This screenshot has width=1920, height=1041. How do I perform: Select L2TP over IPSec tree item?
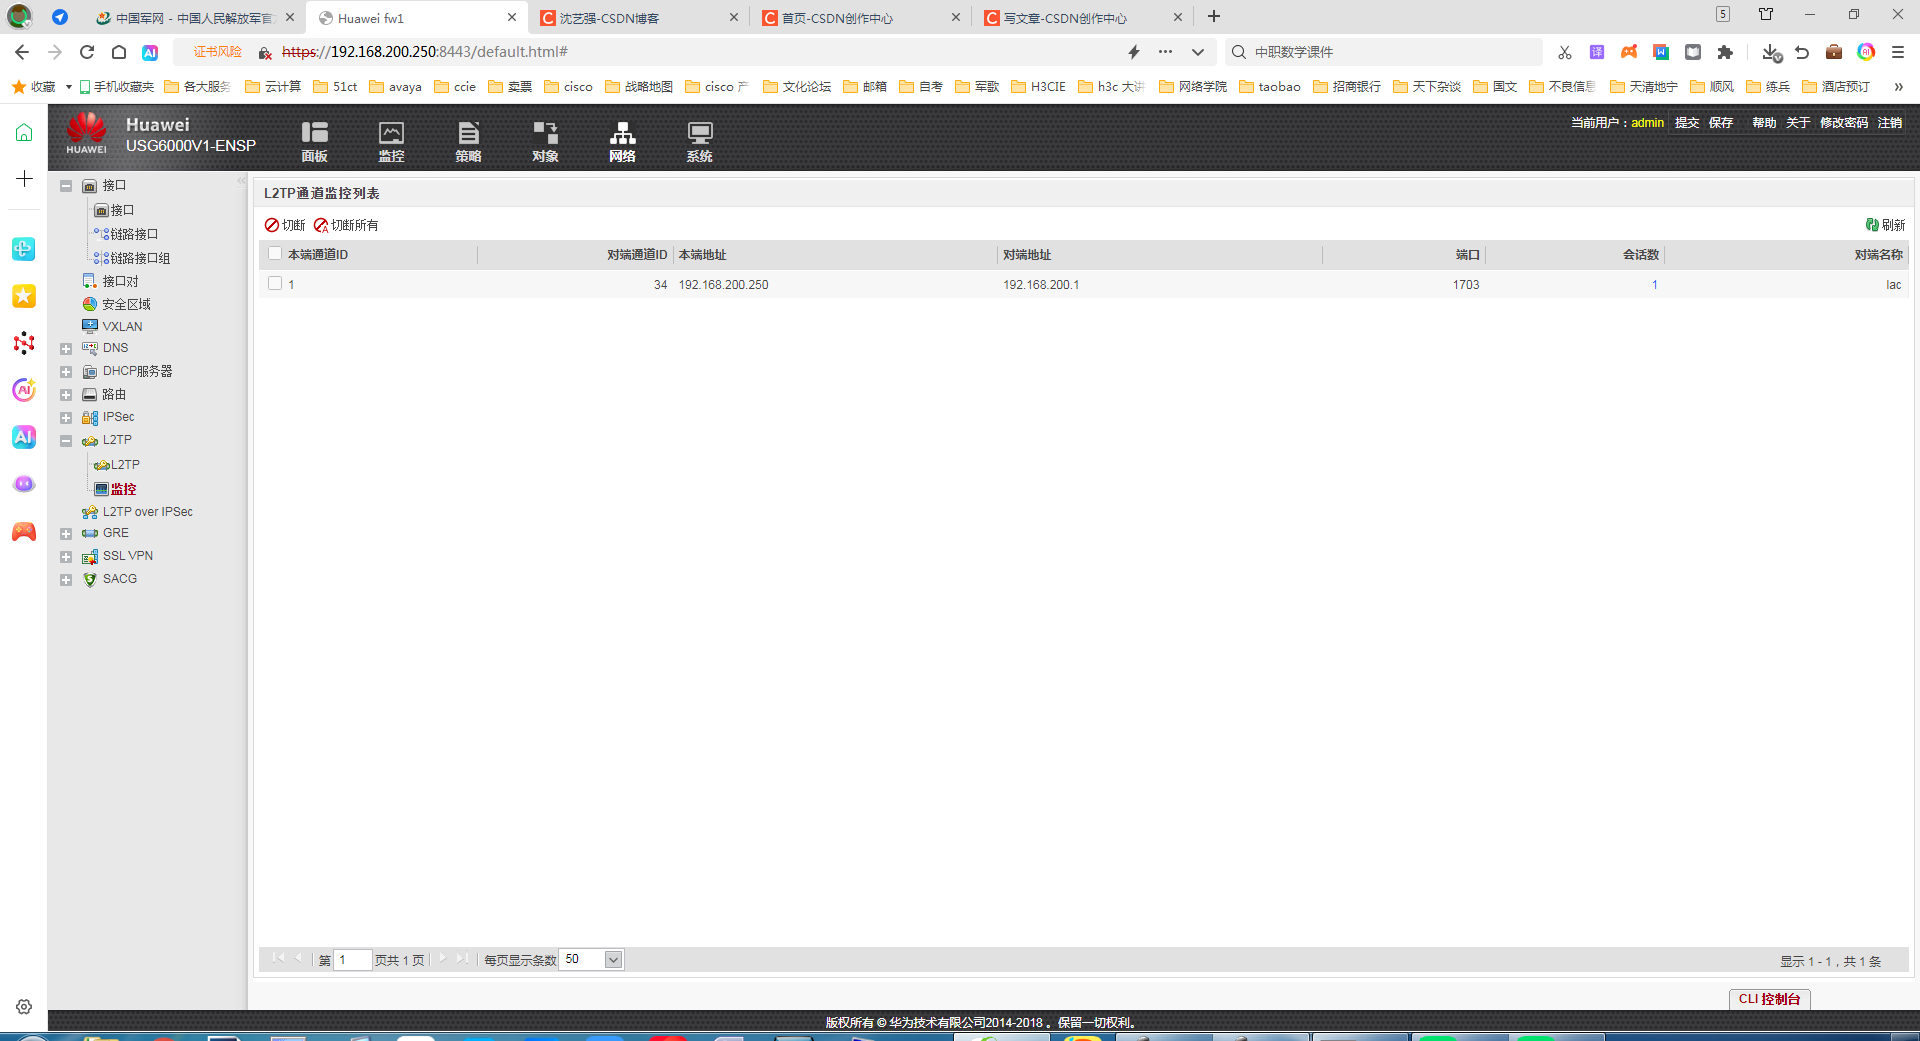[137, 511]
